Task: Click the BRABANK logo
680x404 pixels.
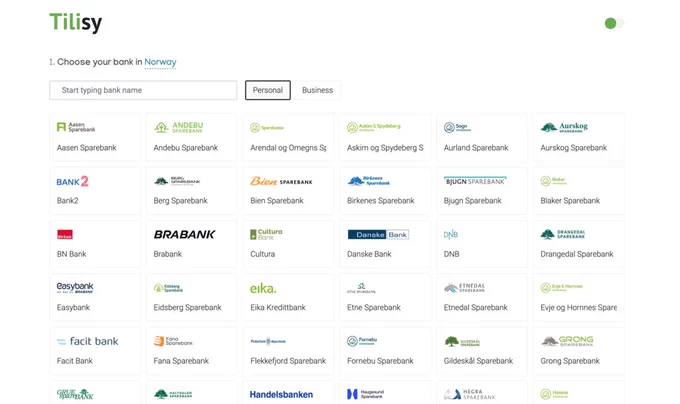Action: click(x=184, y=235)
